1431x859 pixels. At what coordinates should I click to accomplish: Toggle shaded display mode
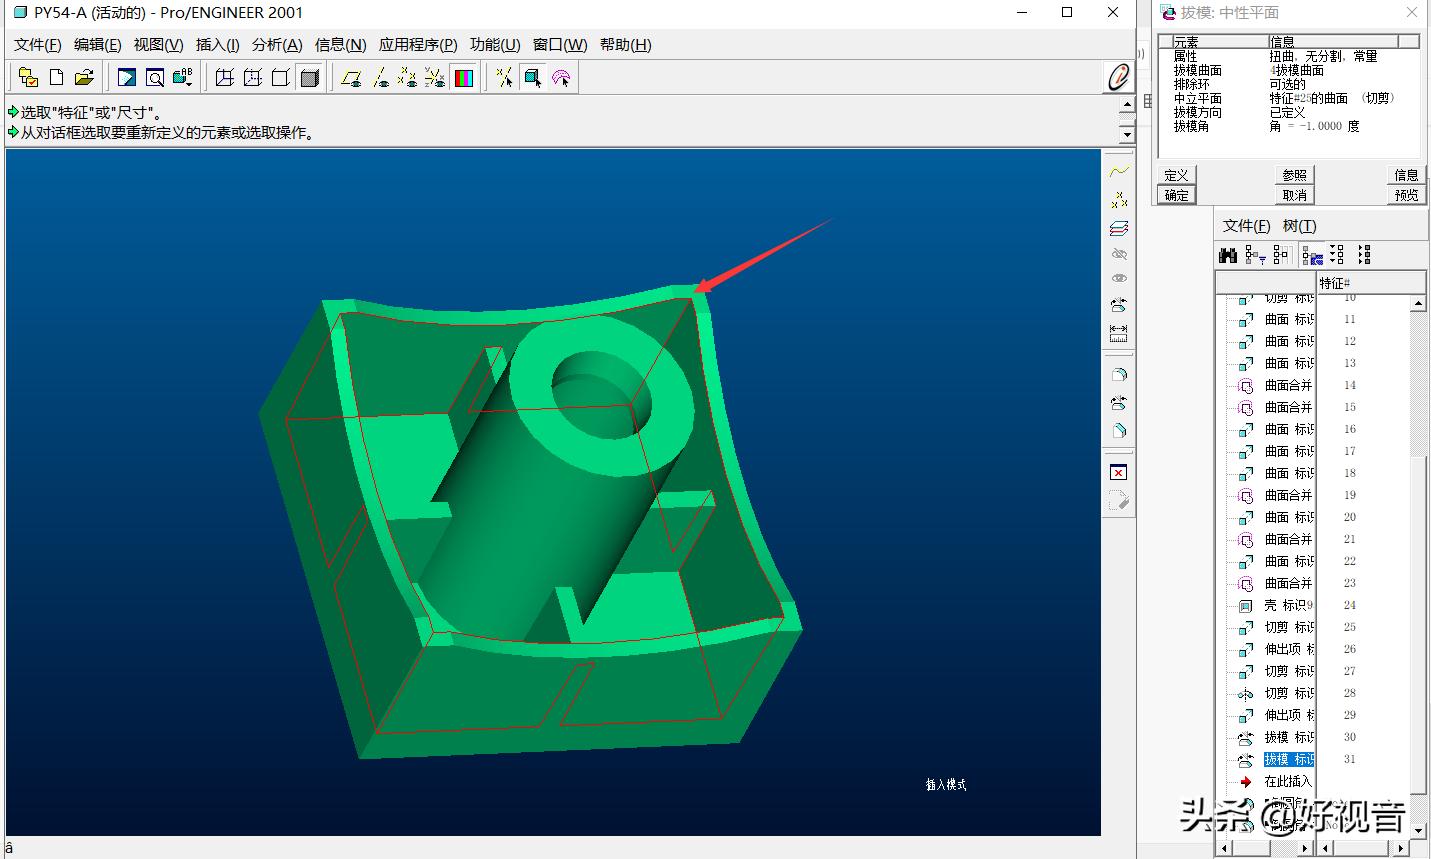click(310, 78)
